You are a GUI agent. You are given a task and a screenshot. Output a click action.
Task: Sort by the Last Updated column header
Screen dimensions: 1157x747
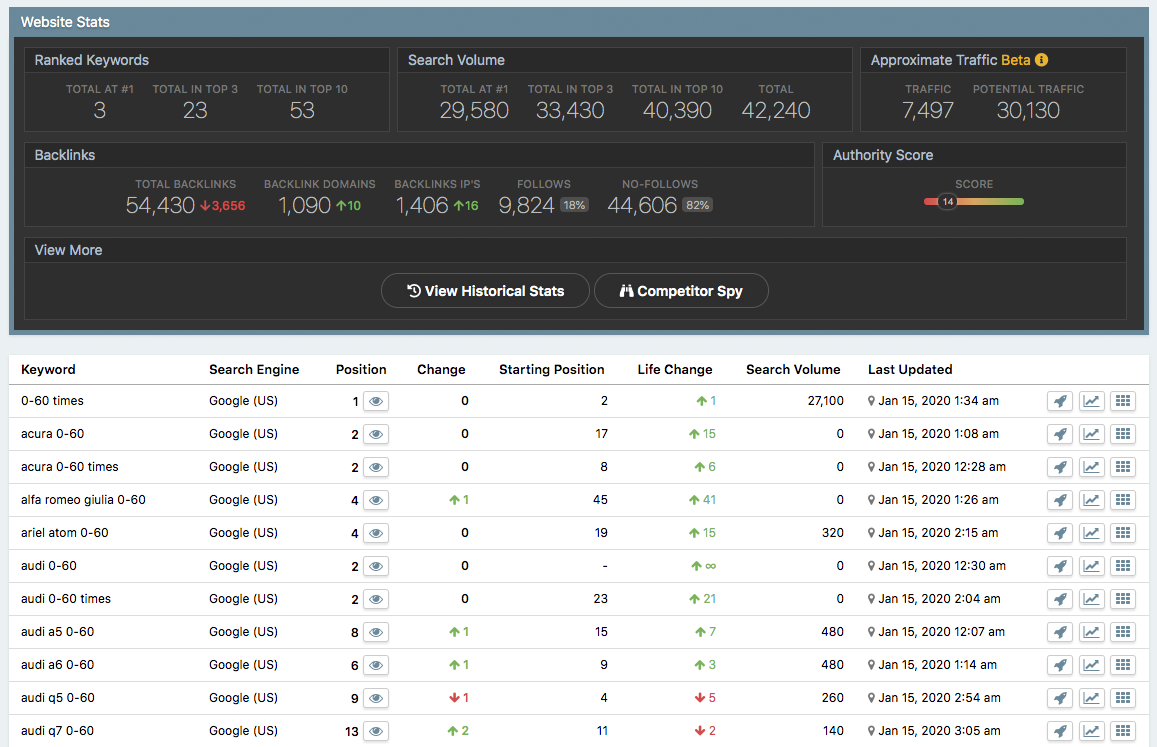coord(910,369)
